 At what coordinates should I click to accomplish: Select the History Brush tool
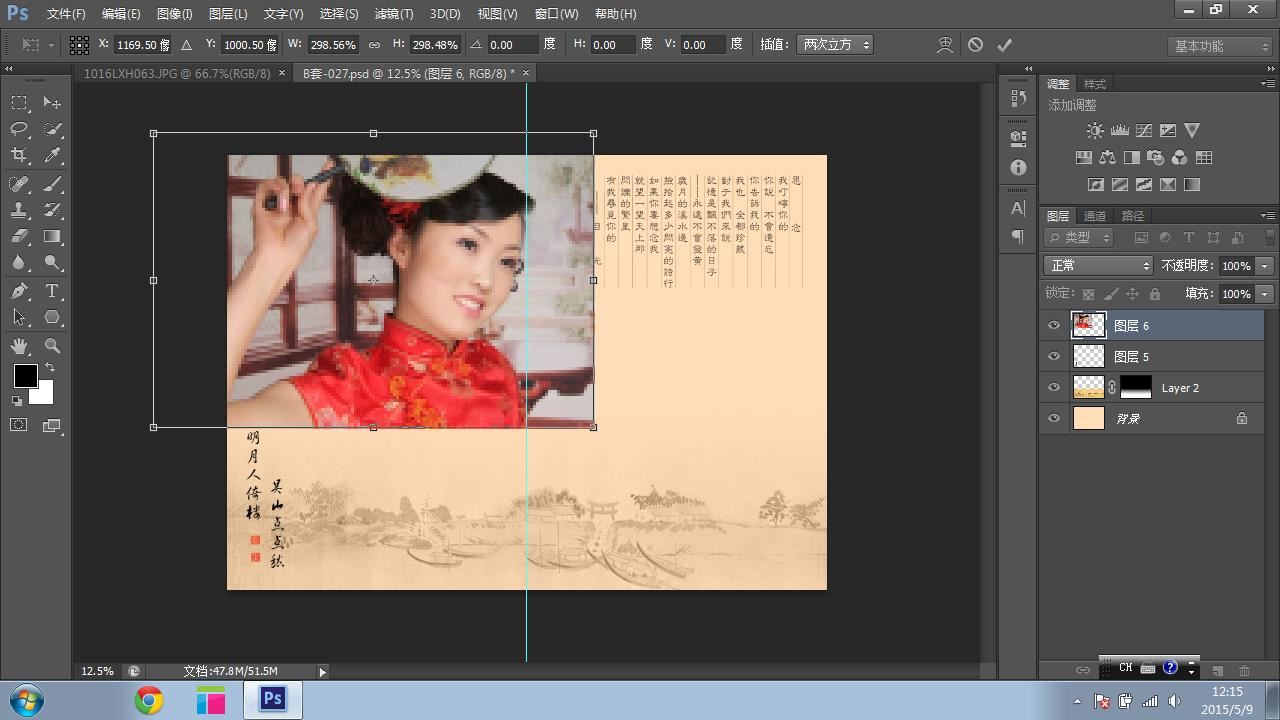[52, 210]
